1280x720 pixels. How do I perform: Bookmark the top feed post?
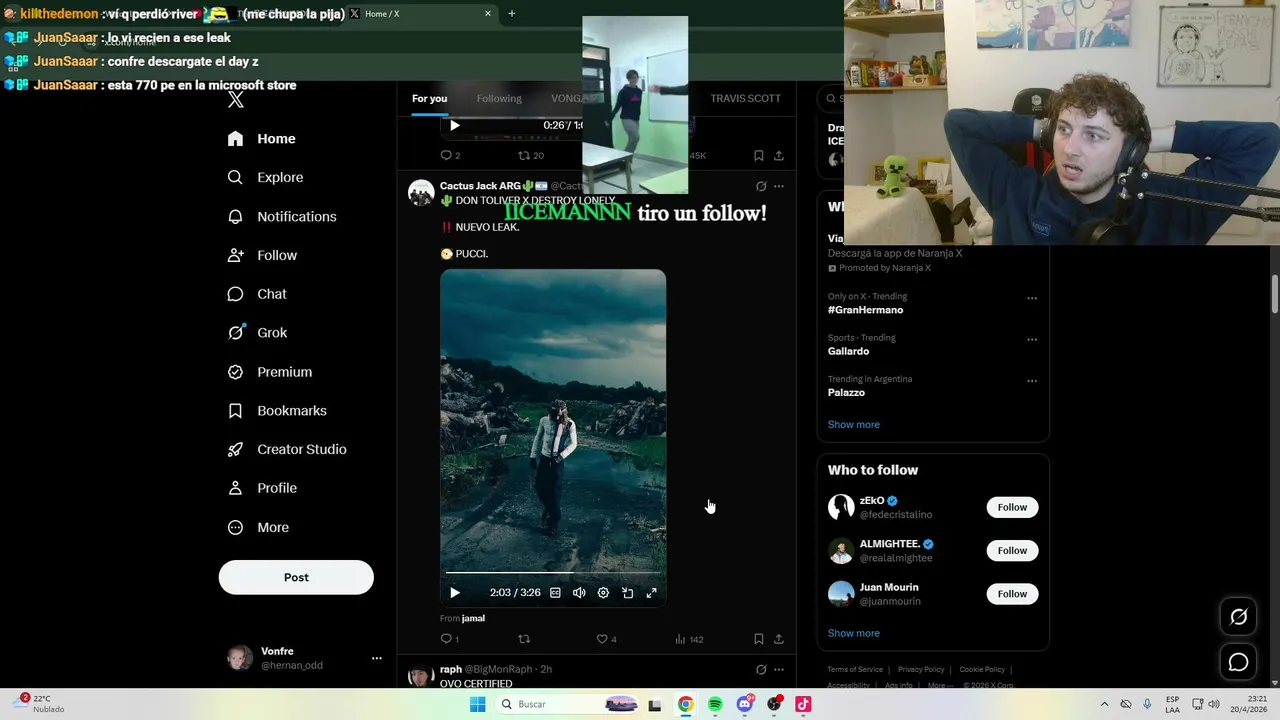coord(759,155)
